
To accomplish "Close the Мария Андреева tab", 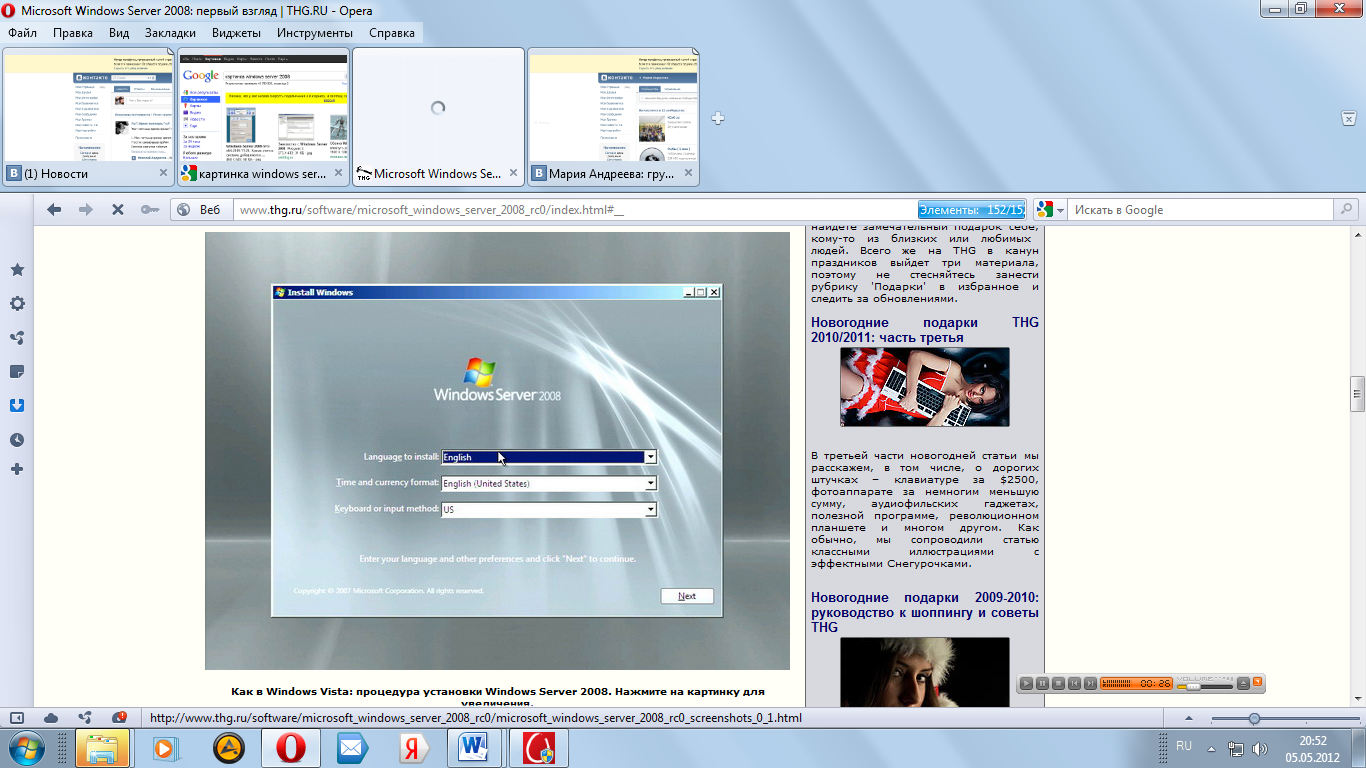I will point(689,173).
